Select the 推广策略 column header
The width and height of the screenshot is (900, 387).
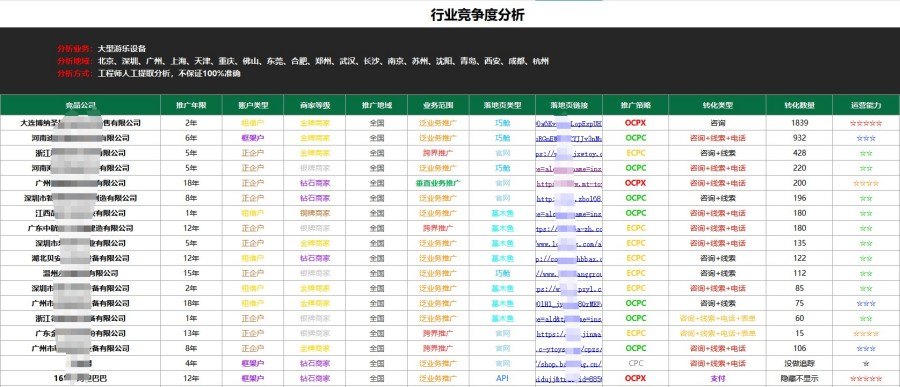(x=636, y=106)
